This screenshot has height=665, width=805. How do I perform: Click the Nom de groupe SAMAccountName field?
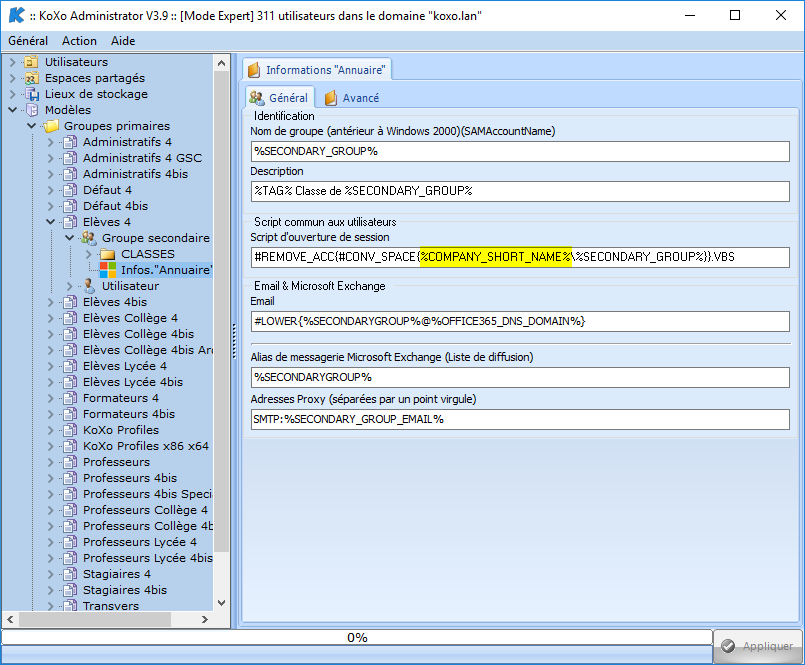[x=520, y=151]
